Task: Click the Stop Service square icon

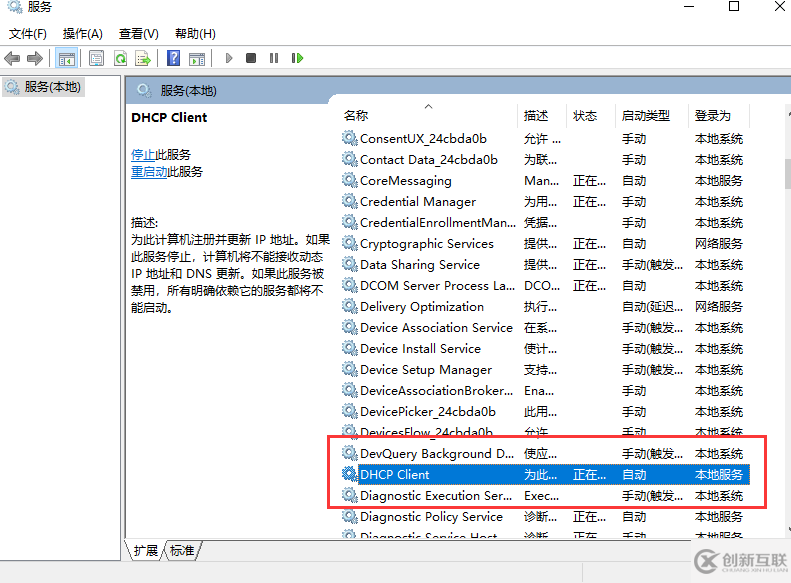Action: click(x=251, y=59)
